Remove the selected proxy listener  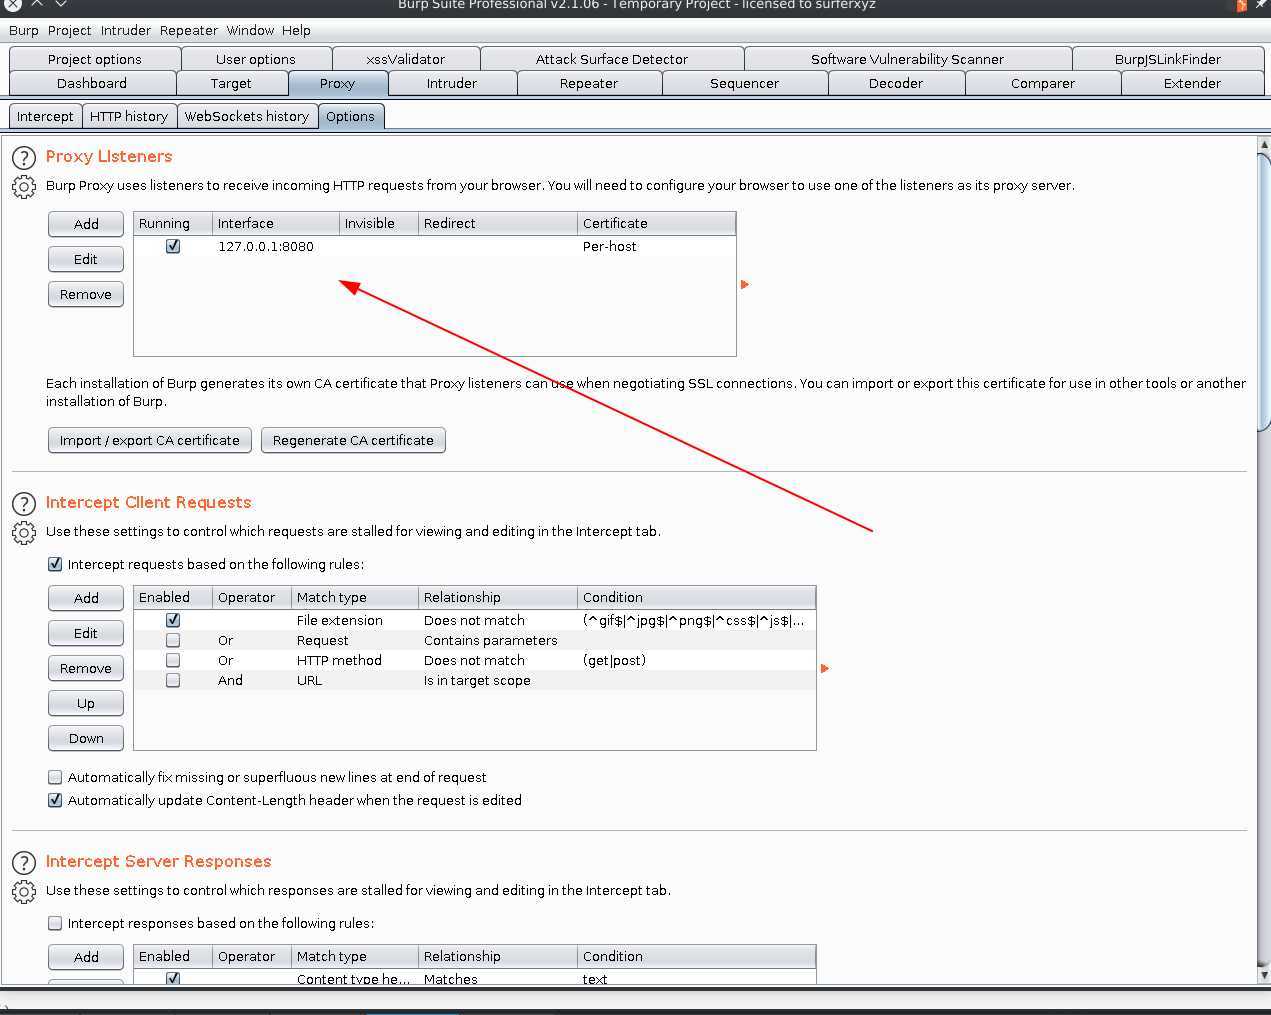pos(86,294)
